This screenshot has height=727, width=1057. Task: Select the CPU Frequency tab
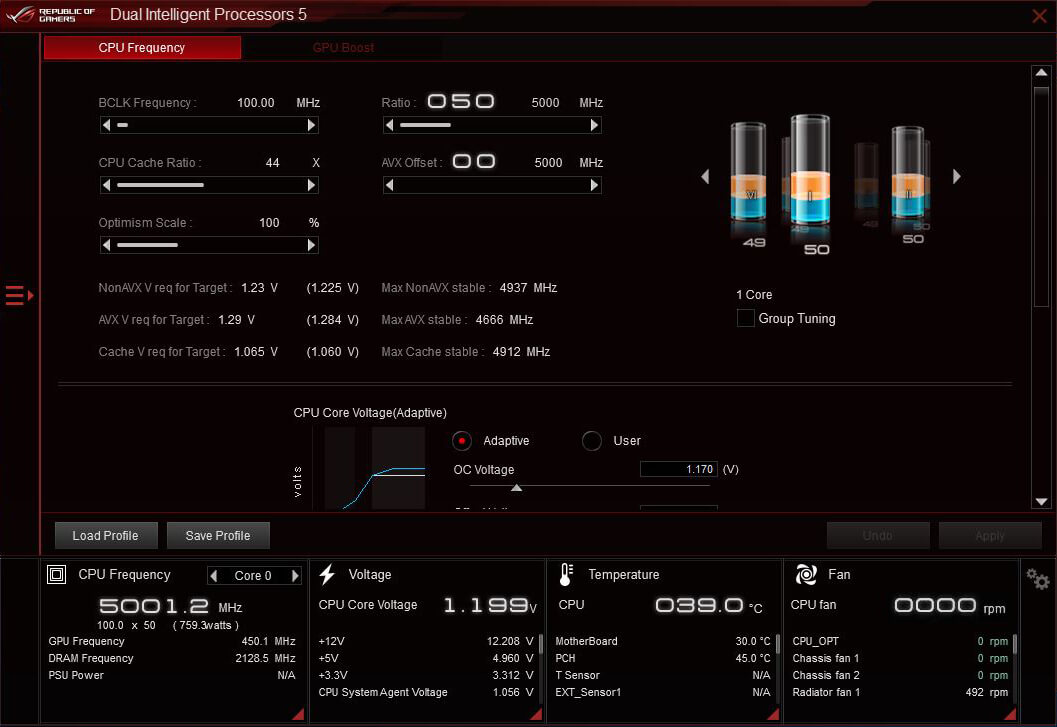tap(142, 48)
